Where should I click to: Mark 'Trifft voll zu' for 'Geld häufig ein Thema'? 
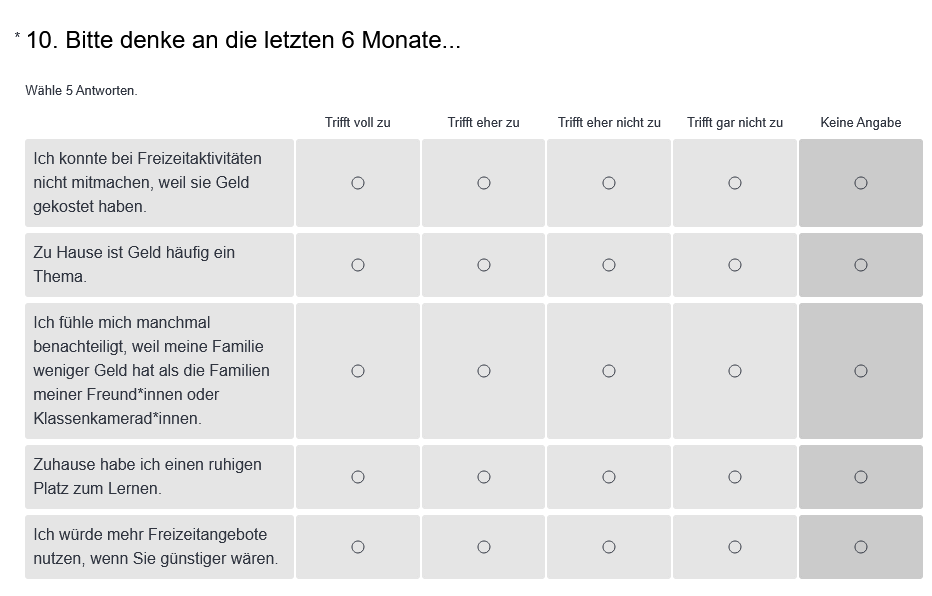point(358,265)
